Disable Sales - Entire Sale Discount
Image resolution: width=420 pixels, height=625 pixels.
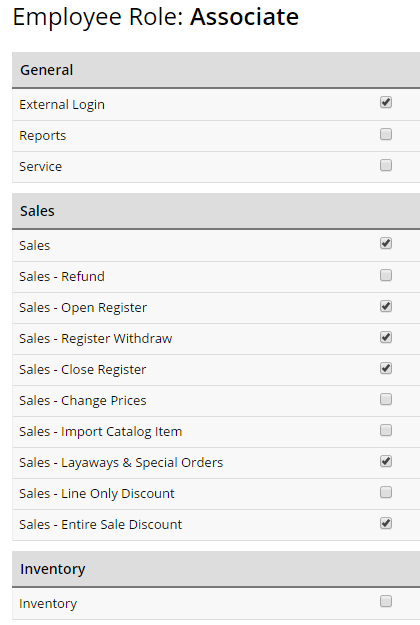pyautogui.click(x=386, y=523)
